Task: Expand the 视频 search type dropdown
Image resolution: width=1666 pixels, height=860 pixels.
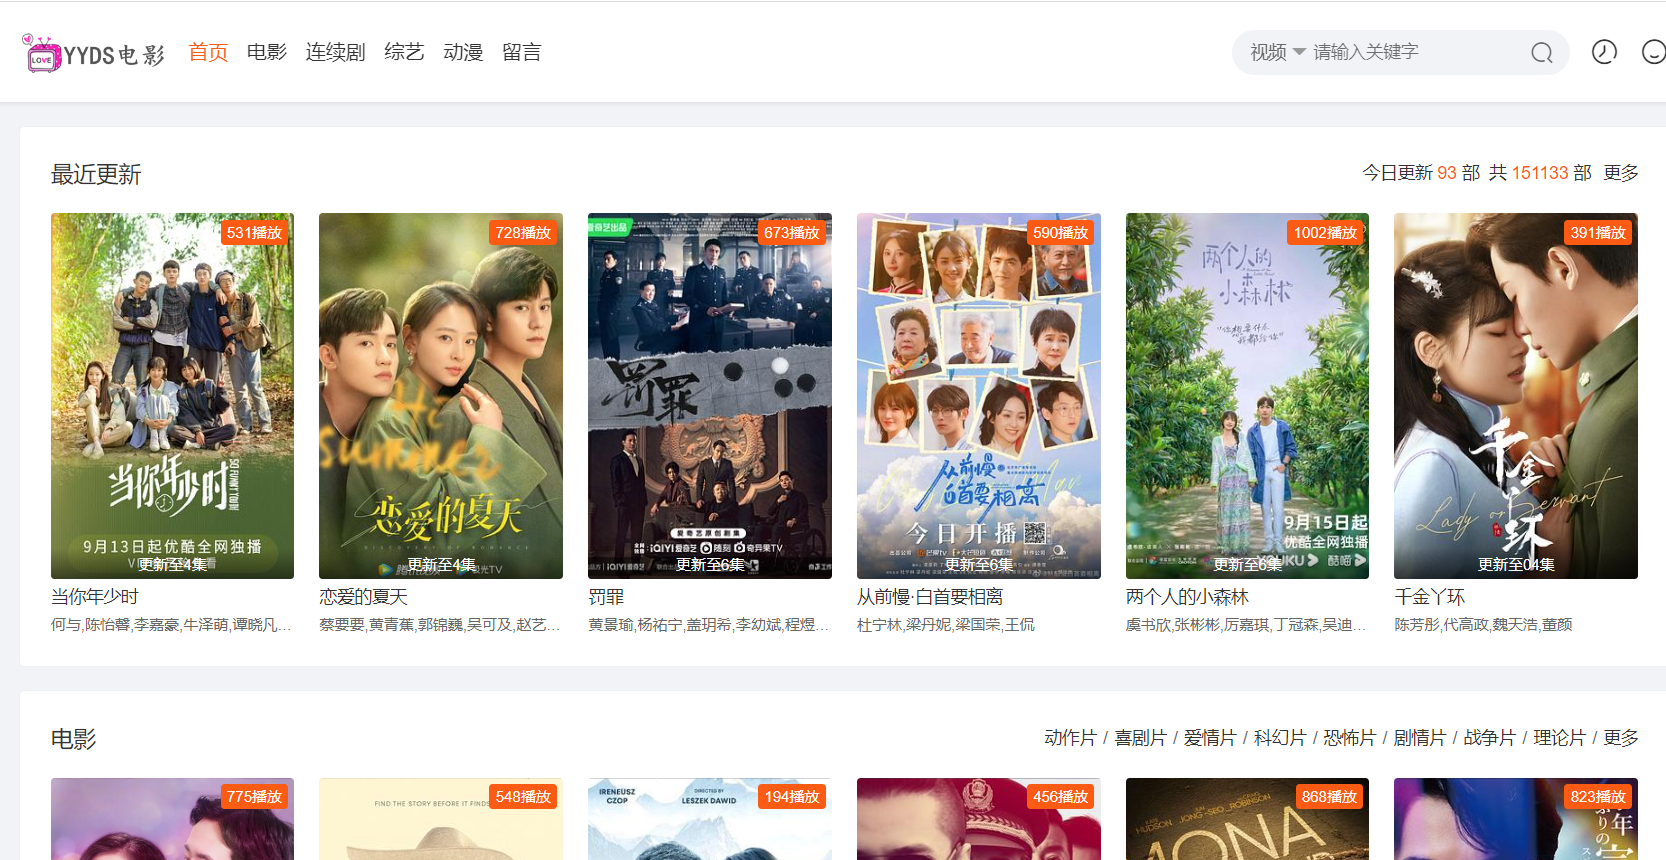Action: [1277, 52]
